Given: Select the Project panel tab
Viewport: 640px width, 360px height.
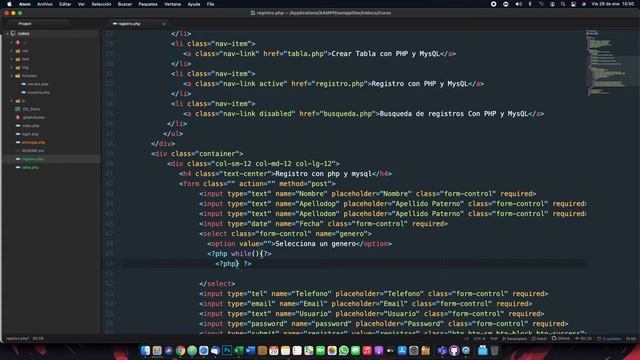Looking at the screenshot, I should 24,24.
